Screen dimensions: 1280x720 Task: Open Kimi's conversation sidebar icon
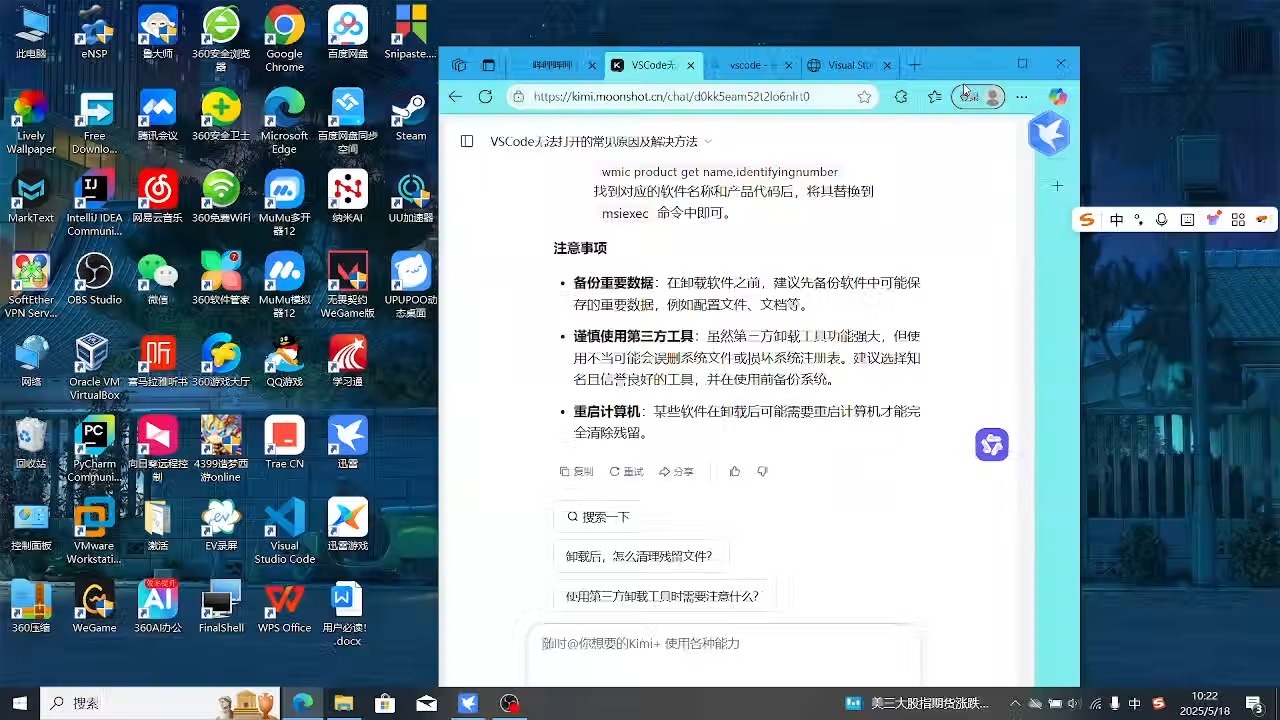(466, 141)
